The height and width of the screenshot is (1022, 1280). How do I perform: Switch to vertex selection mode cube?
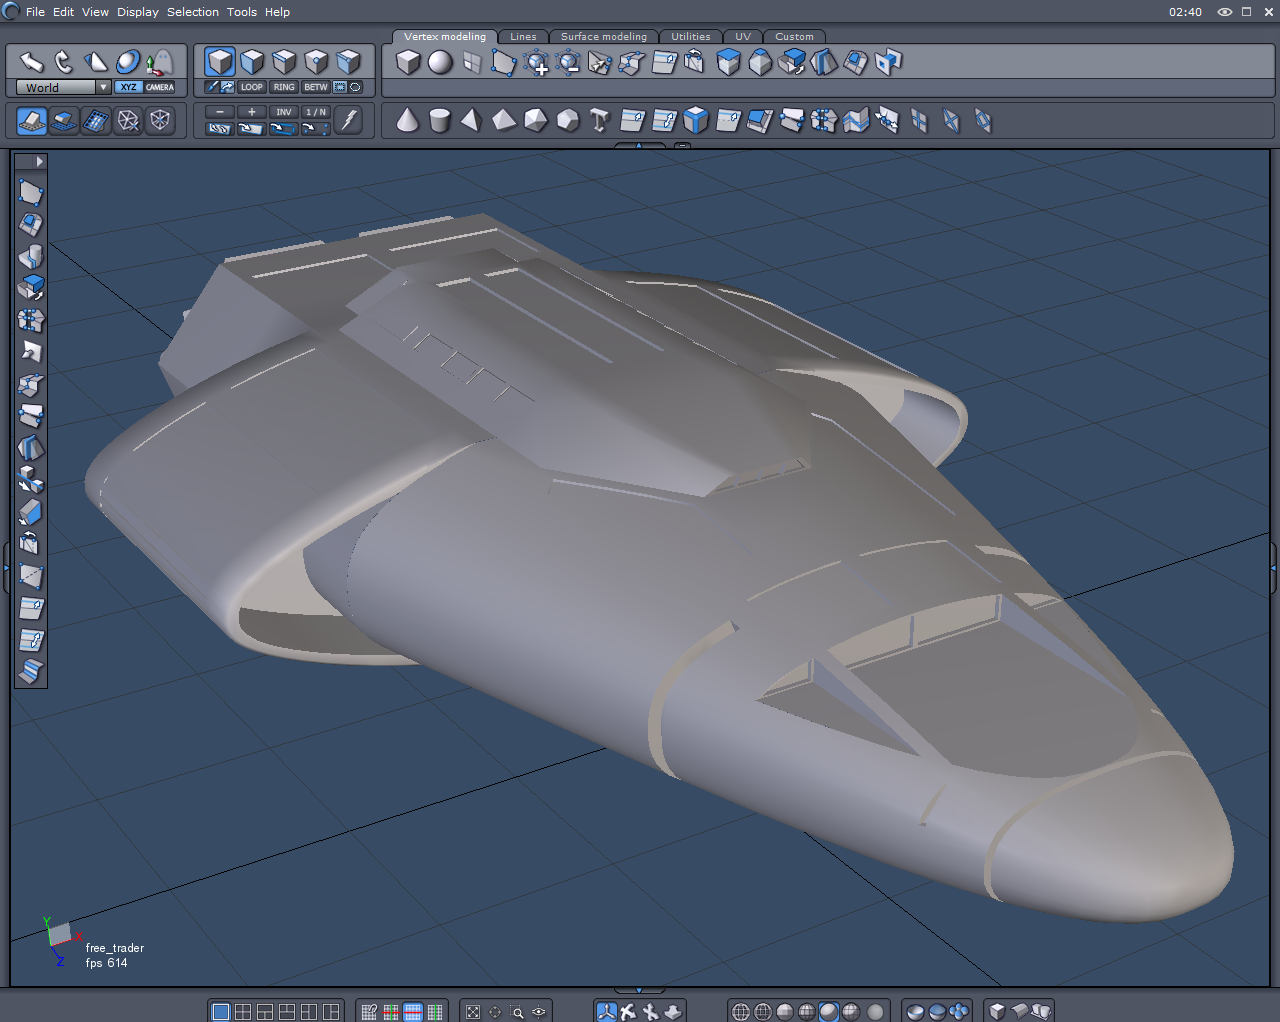tap(316, 62)
